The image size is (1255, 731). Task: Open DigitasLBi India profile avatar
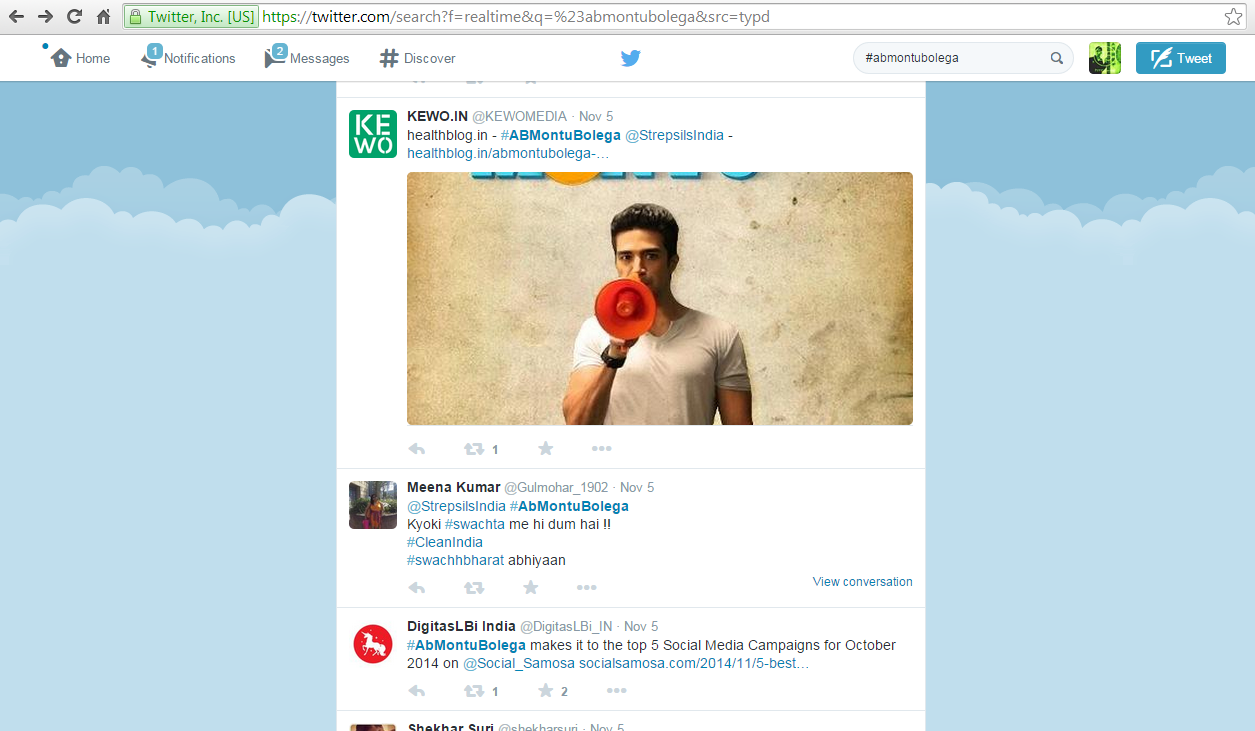pos(373,644)
